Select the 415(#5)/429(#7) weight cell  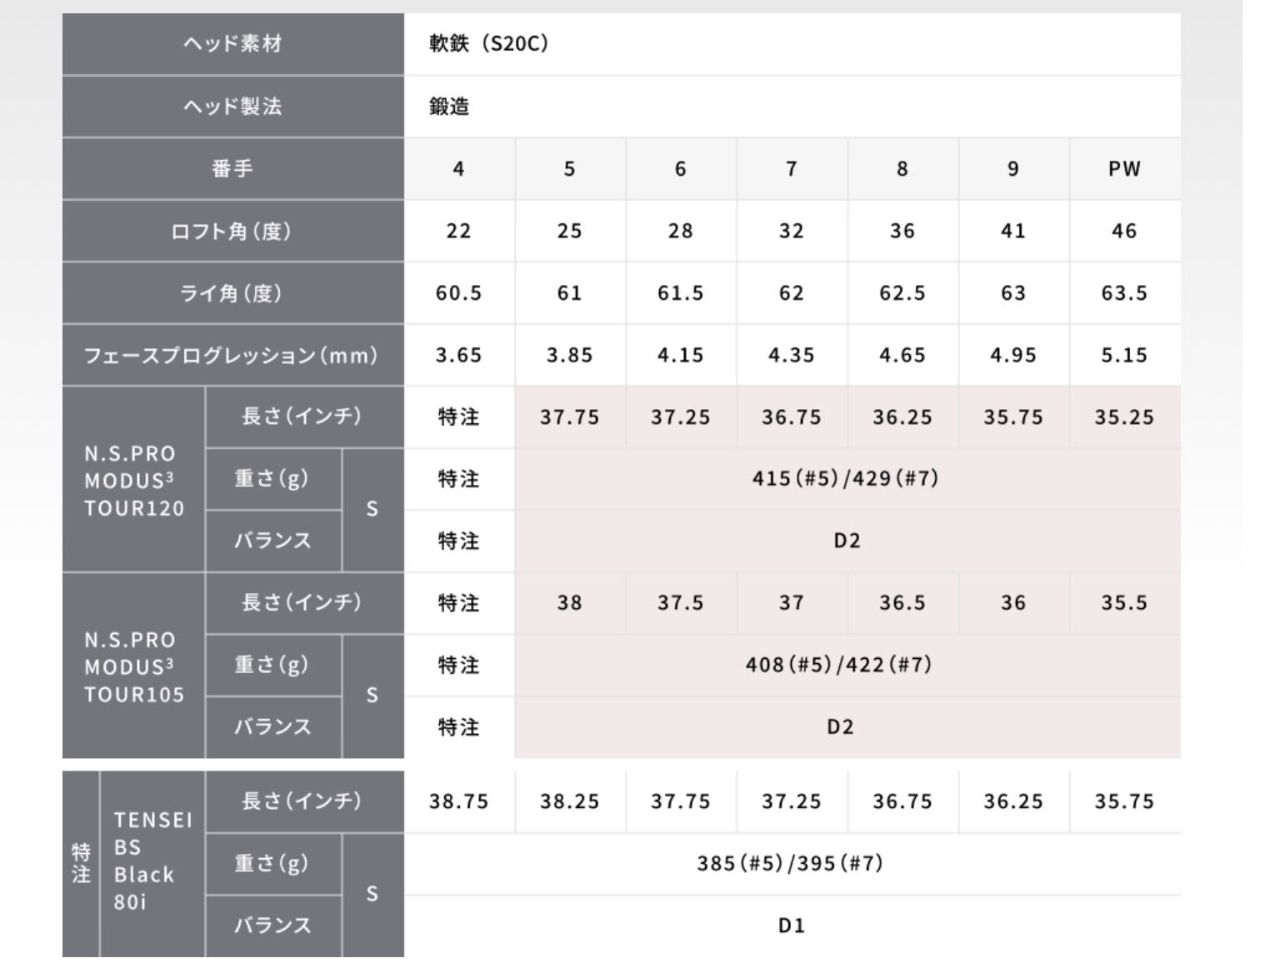tap(846, 478)
